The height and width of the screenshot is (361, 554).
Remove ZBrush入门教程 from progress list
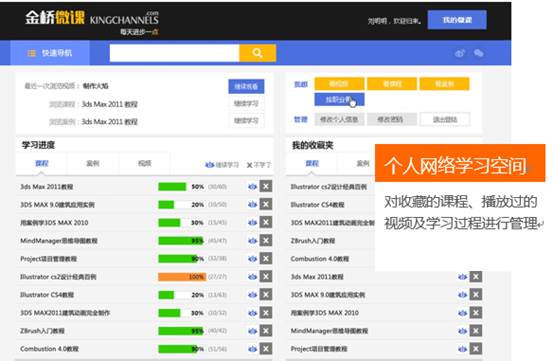click(266, 330)
